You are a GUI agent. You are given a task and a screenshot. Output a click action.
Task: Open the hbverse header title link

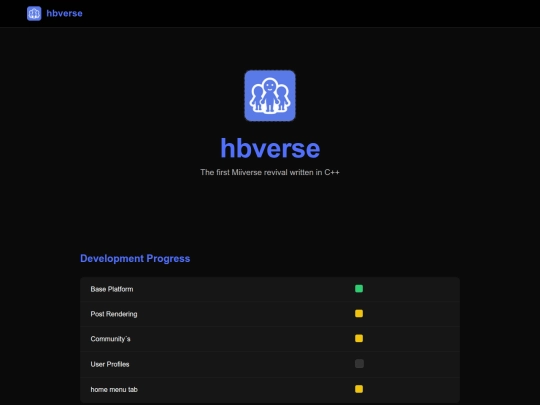click(x=64, y=13)
